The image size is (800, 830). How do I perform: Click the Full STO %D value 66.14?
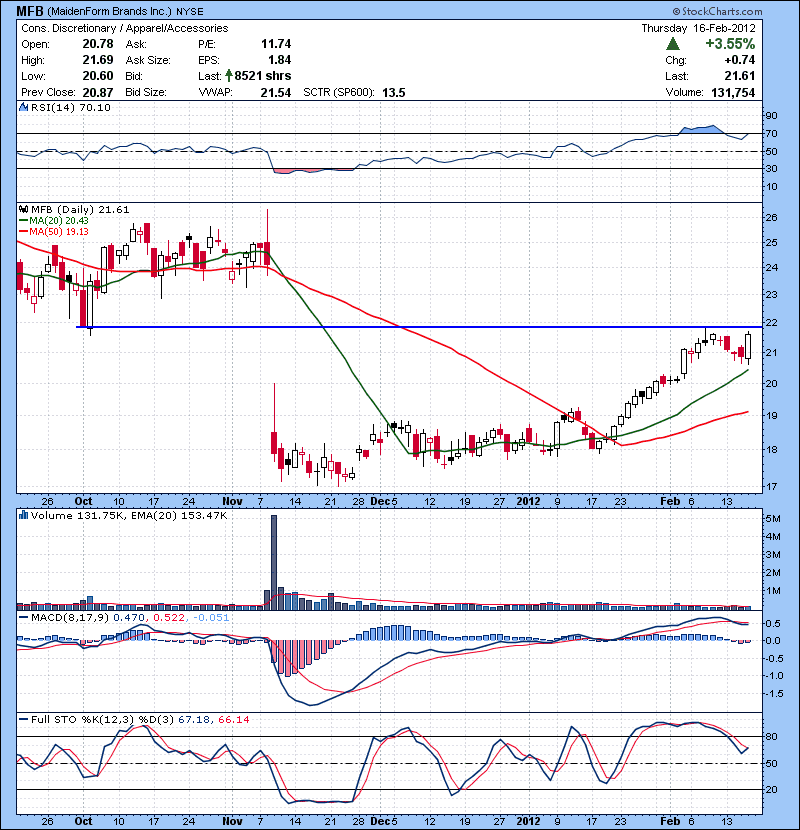(233, 719)
